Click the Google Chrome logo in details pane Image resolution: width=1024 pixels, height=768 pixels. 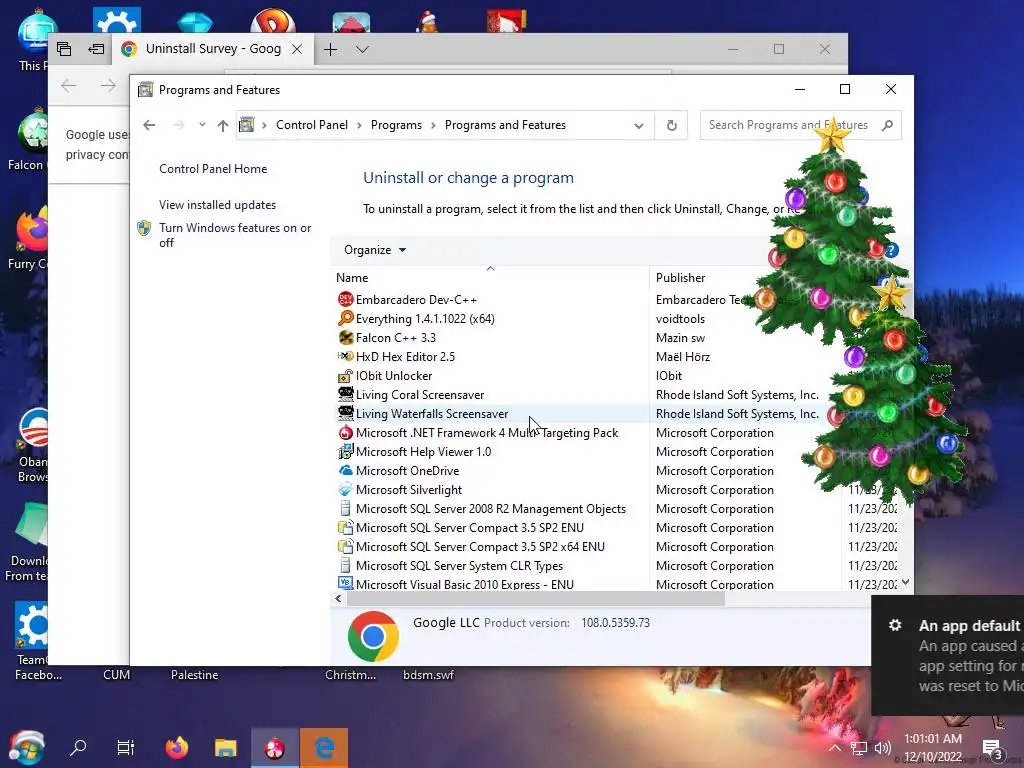click(373, 636)
